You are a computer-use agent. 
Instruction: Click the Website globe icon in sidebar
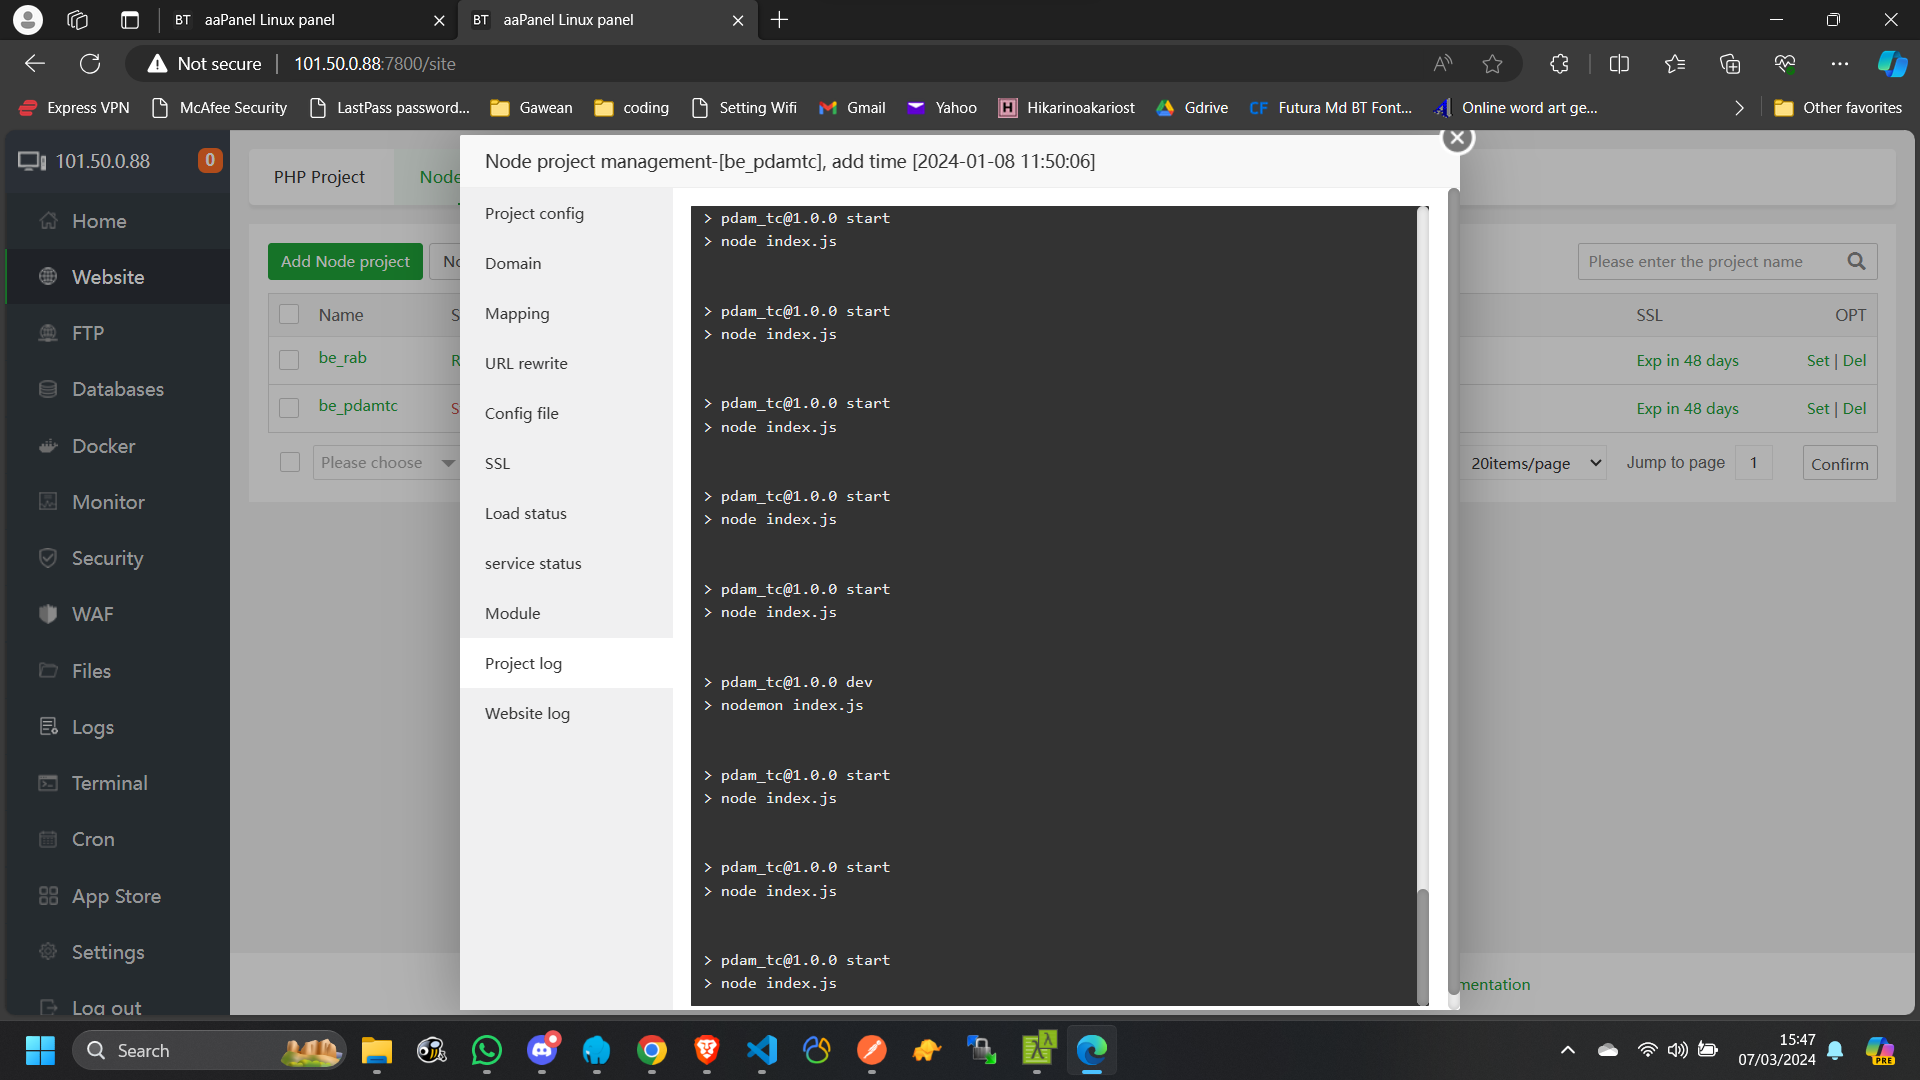pyautogui.click(x=48, y=277)
